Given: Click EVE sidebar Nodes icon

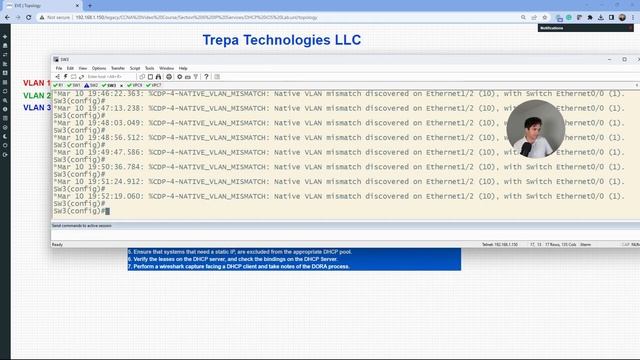Looking at the screenshot, I should coord(5,46).
